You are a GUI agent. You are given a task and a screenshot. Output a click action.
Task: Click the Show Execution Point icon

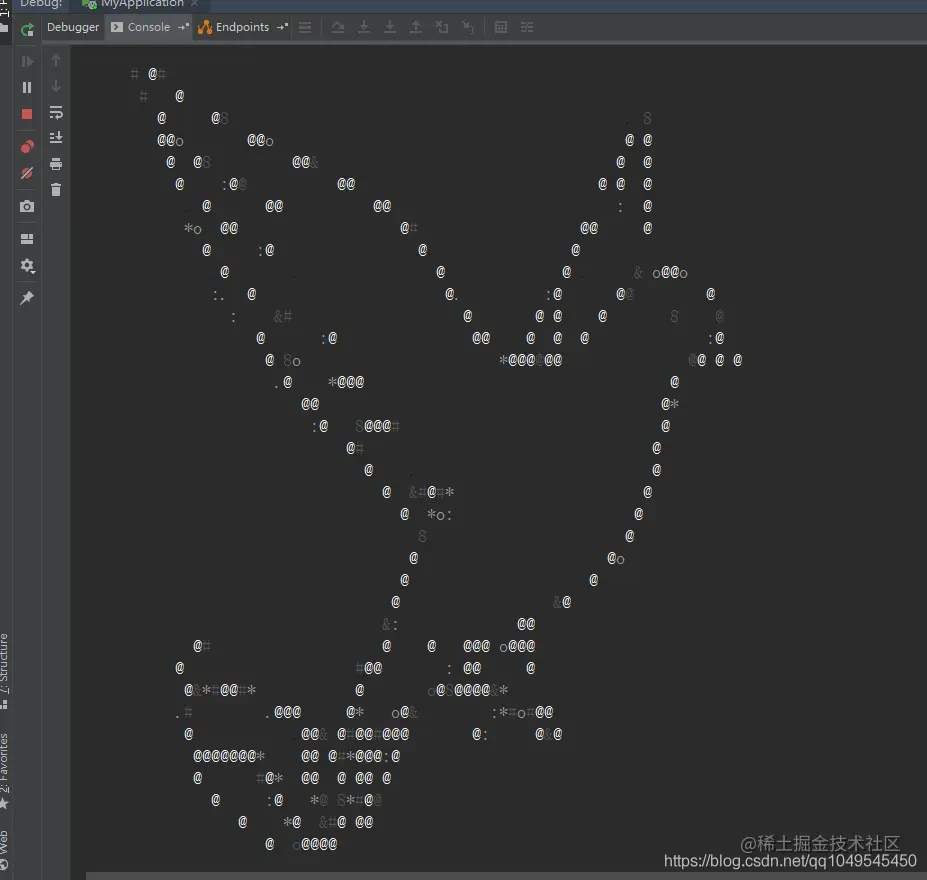click(305, 27)
